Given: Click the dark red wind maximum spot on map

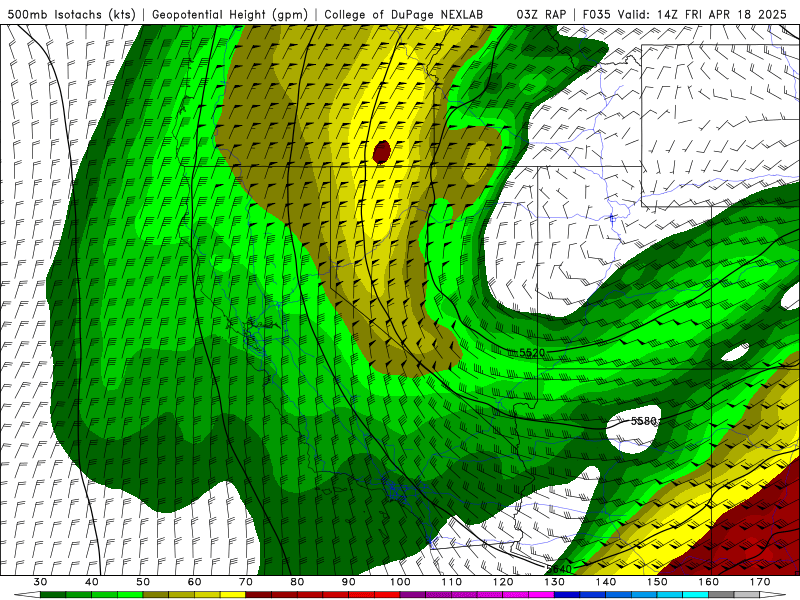Looking at the screenshot, I should [382, 152].
